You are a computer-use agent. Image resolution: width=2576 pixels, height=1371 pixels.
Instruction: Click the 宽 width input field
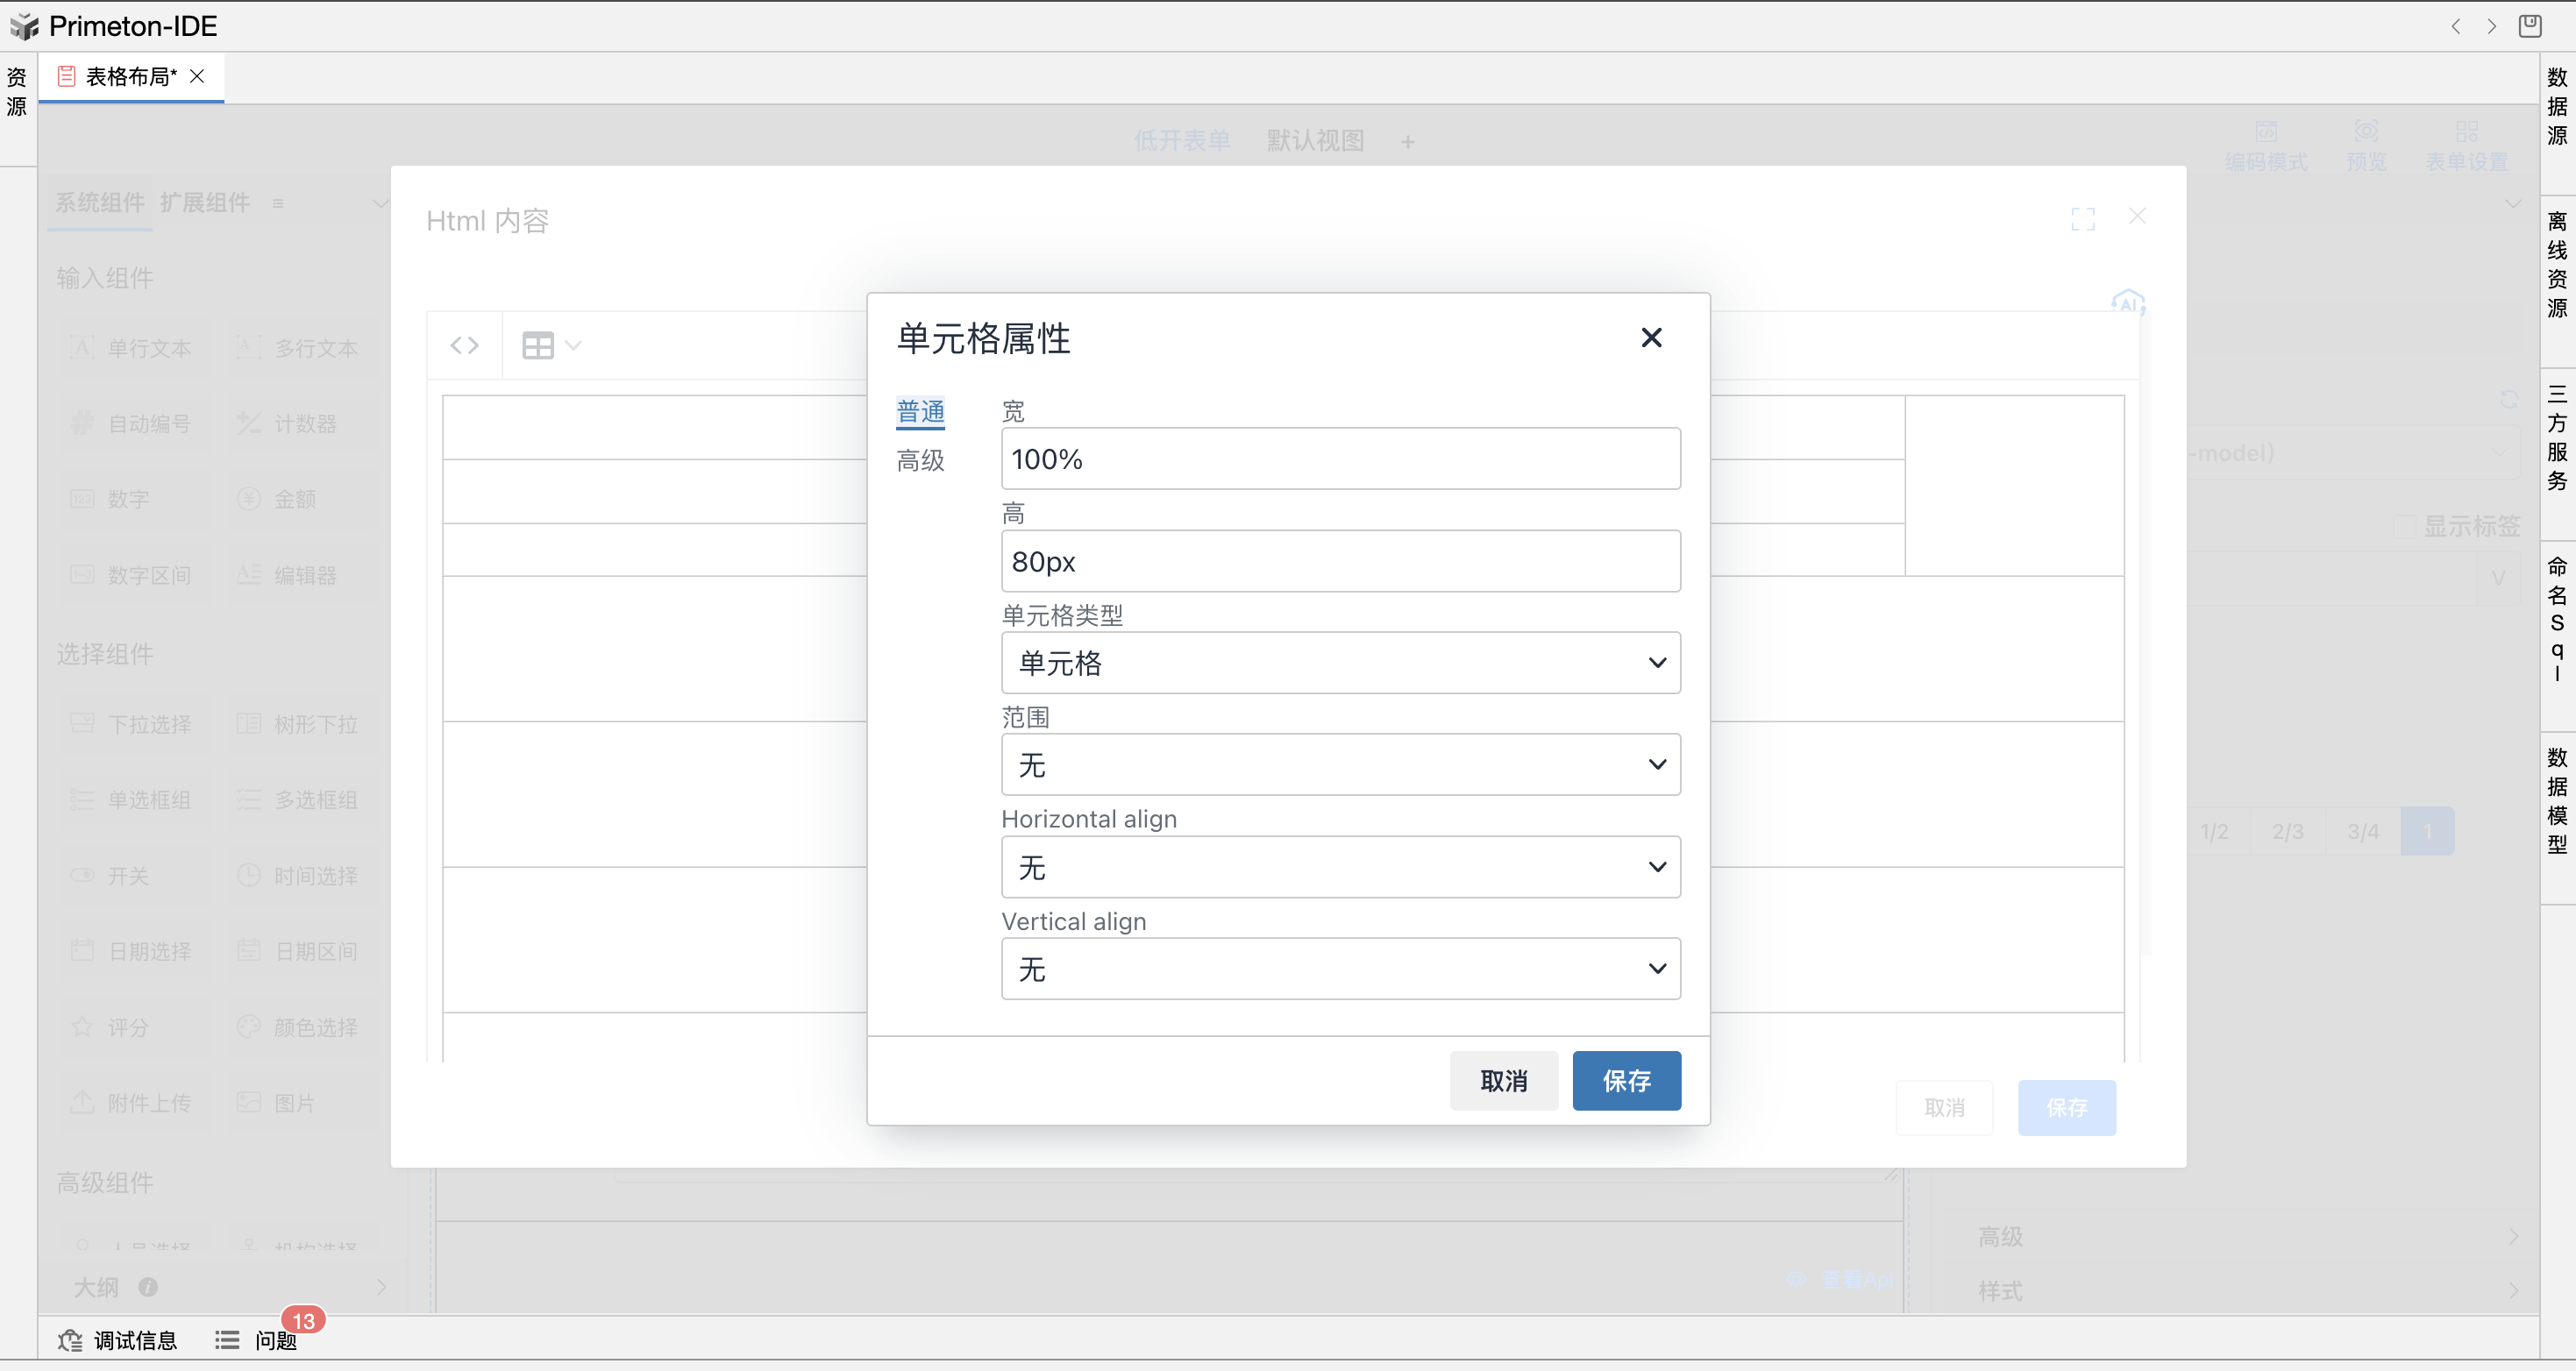tap(1340, 459)
